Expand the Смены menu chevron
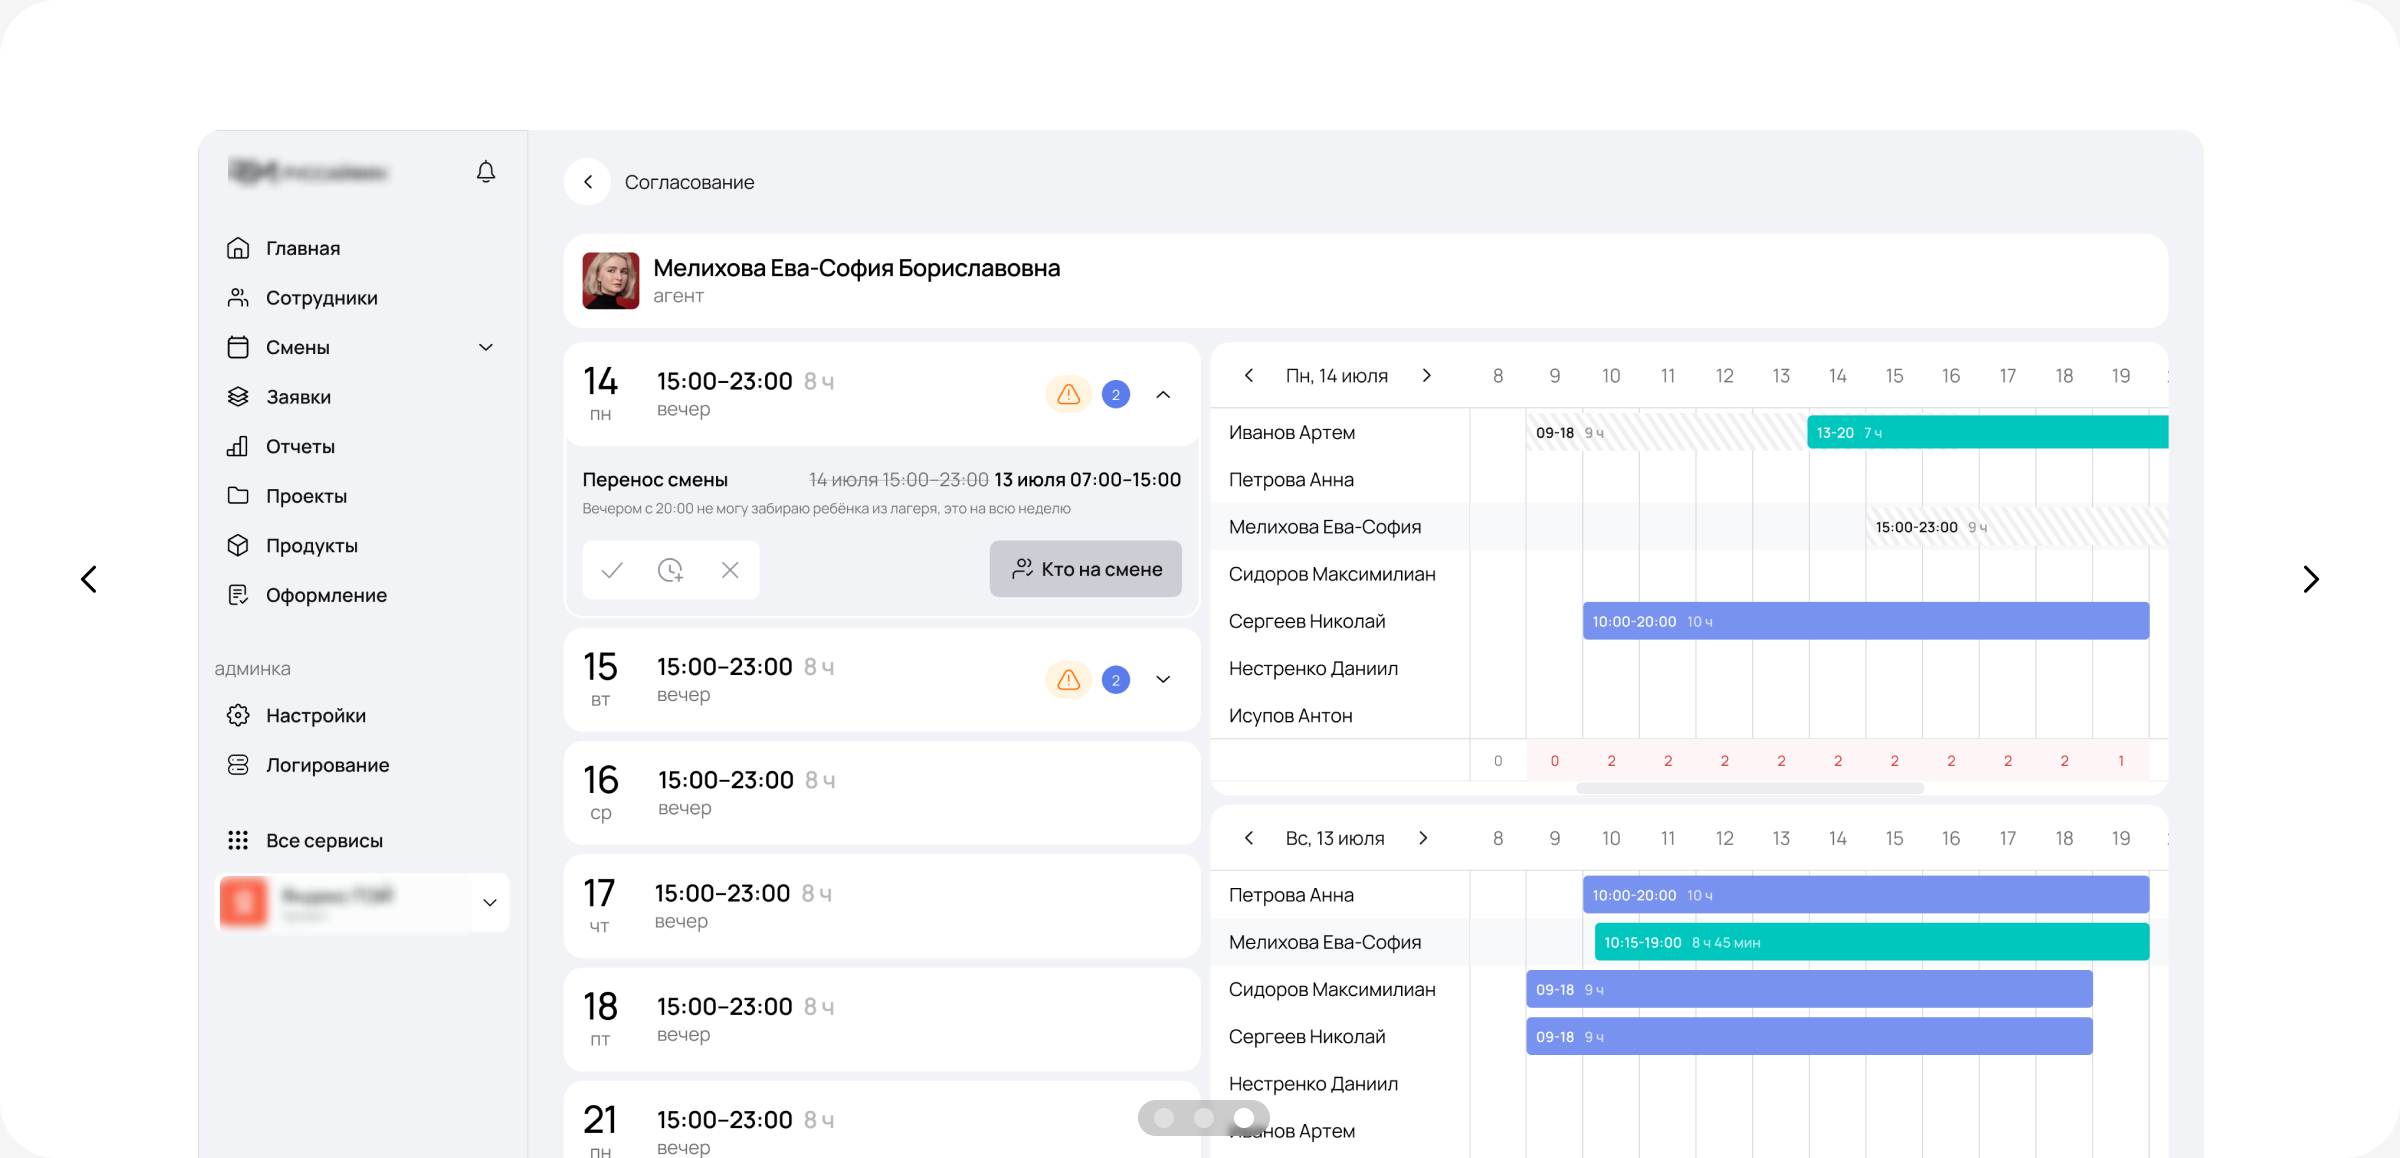The height and width of the screenshot is (1158, 2400). tap(486, 347)
